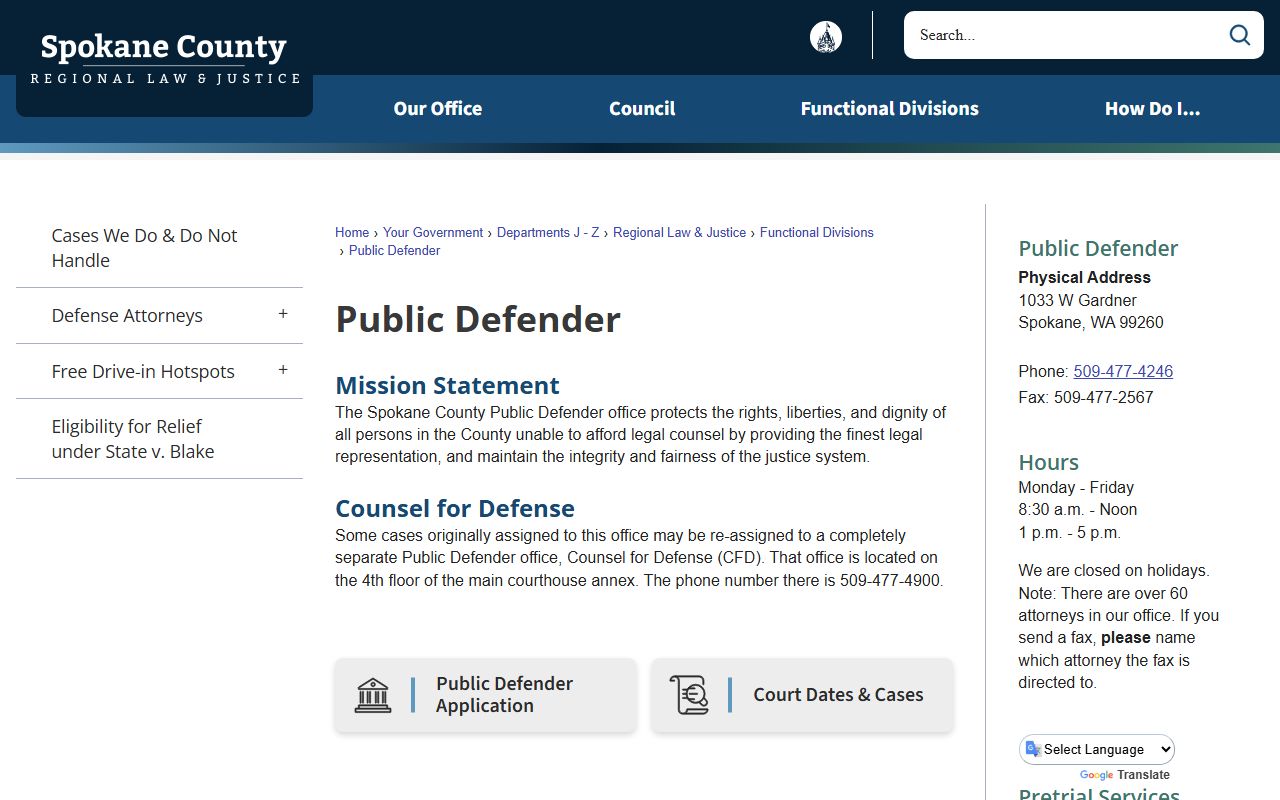Expand Free Drive-in Hotspots plus sign

tap(283, 370)
